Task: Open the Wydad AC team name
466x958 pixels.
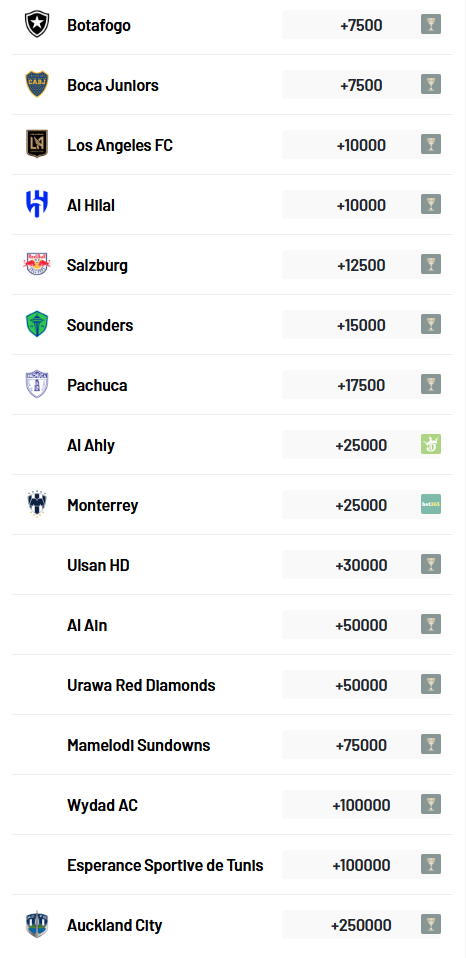Action: click(x=103, y=805)
